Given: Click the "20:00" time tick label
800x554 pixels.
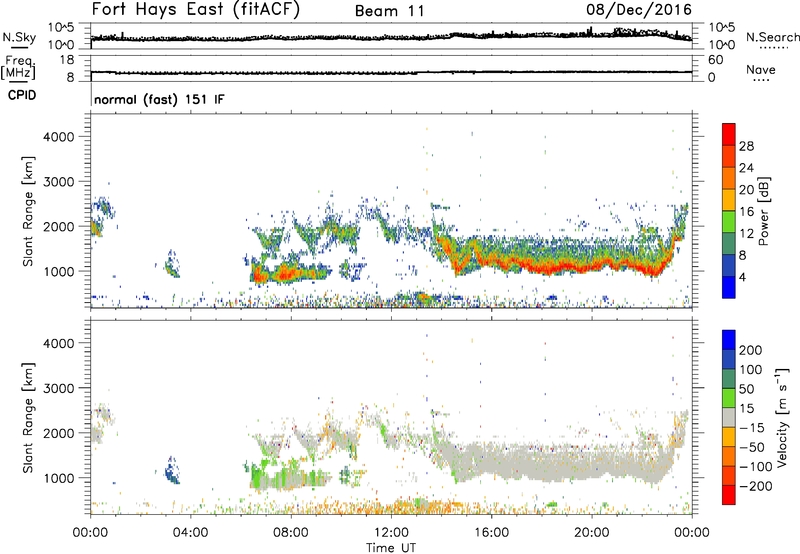Looking at the screenshot, I should [x=591, y=533].
